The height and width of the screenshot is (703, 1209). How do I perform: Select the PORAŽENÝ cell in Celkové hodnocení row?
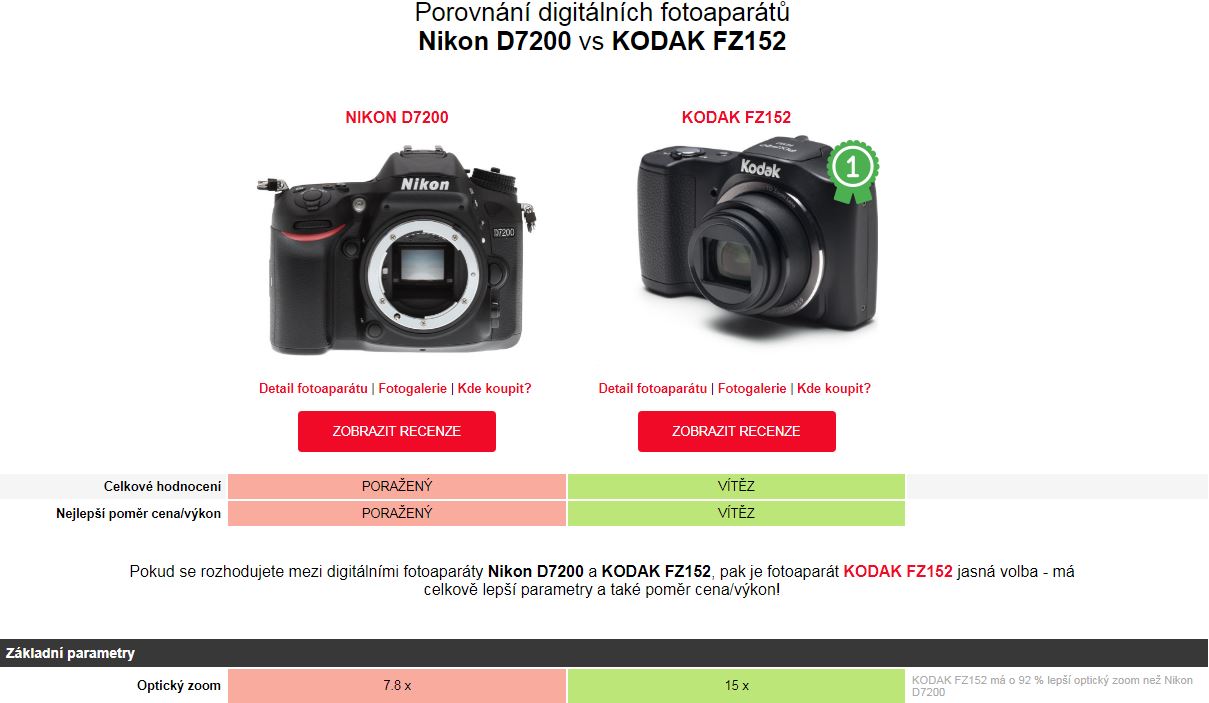(397, 486)
